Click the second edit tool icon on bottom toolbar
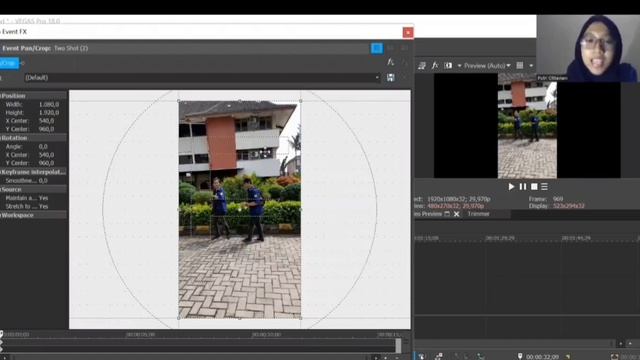Screen dimensions: 640x360 click(x=439, y=356)
